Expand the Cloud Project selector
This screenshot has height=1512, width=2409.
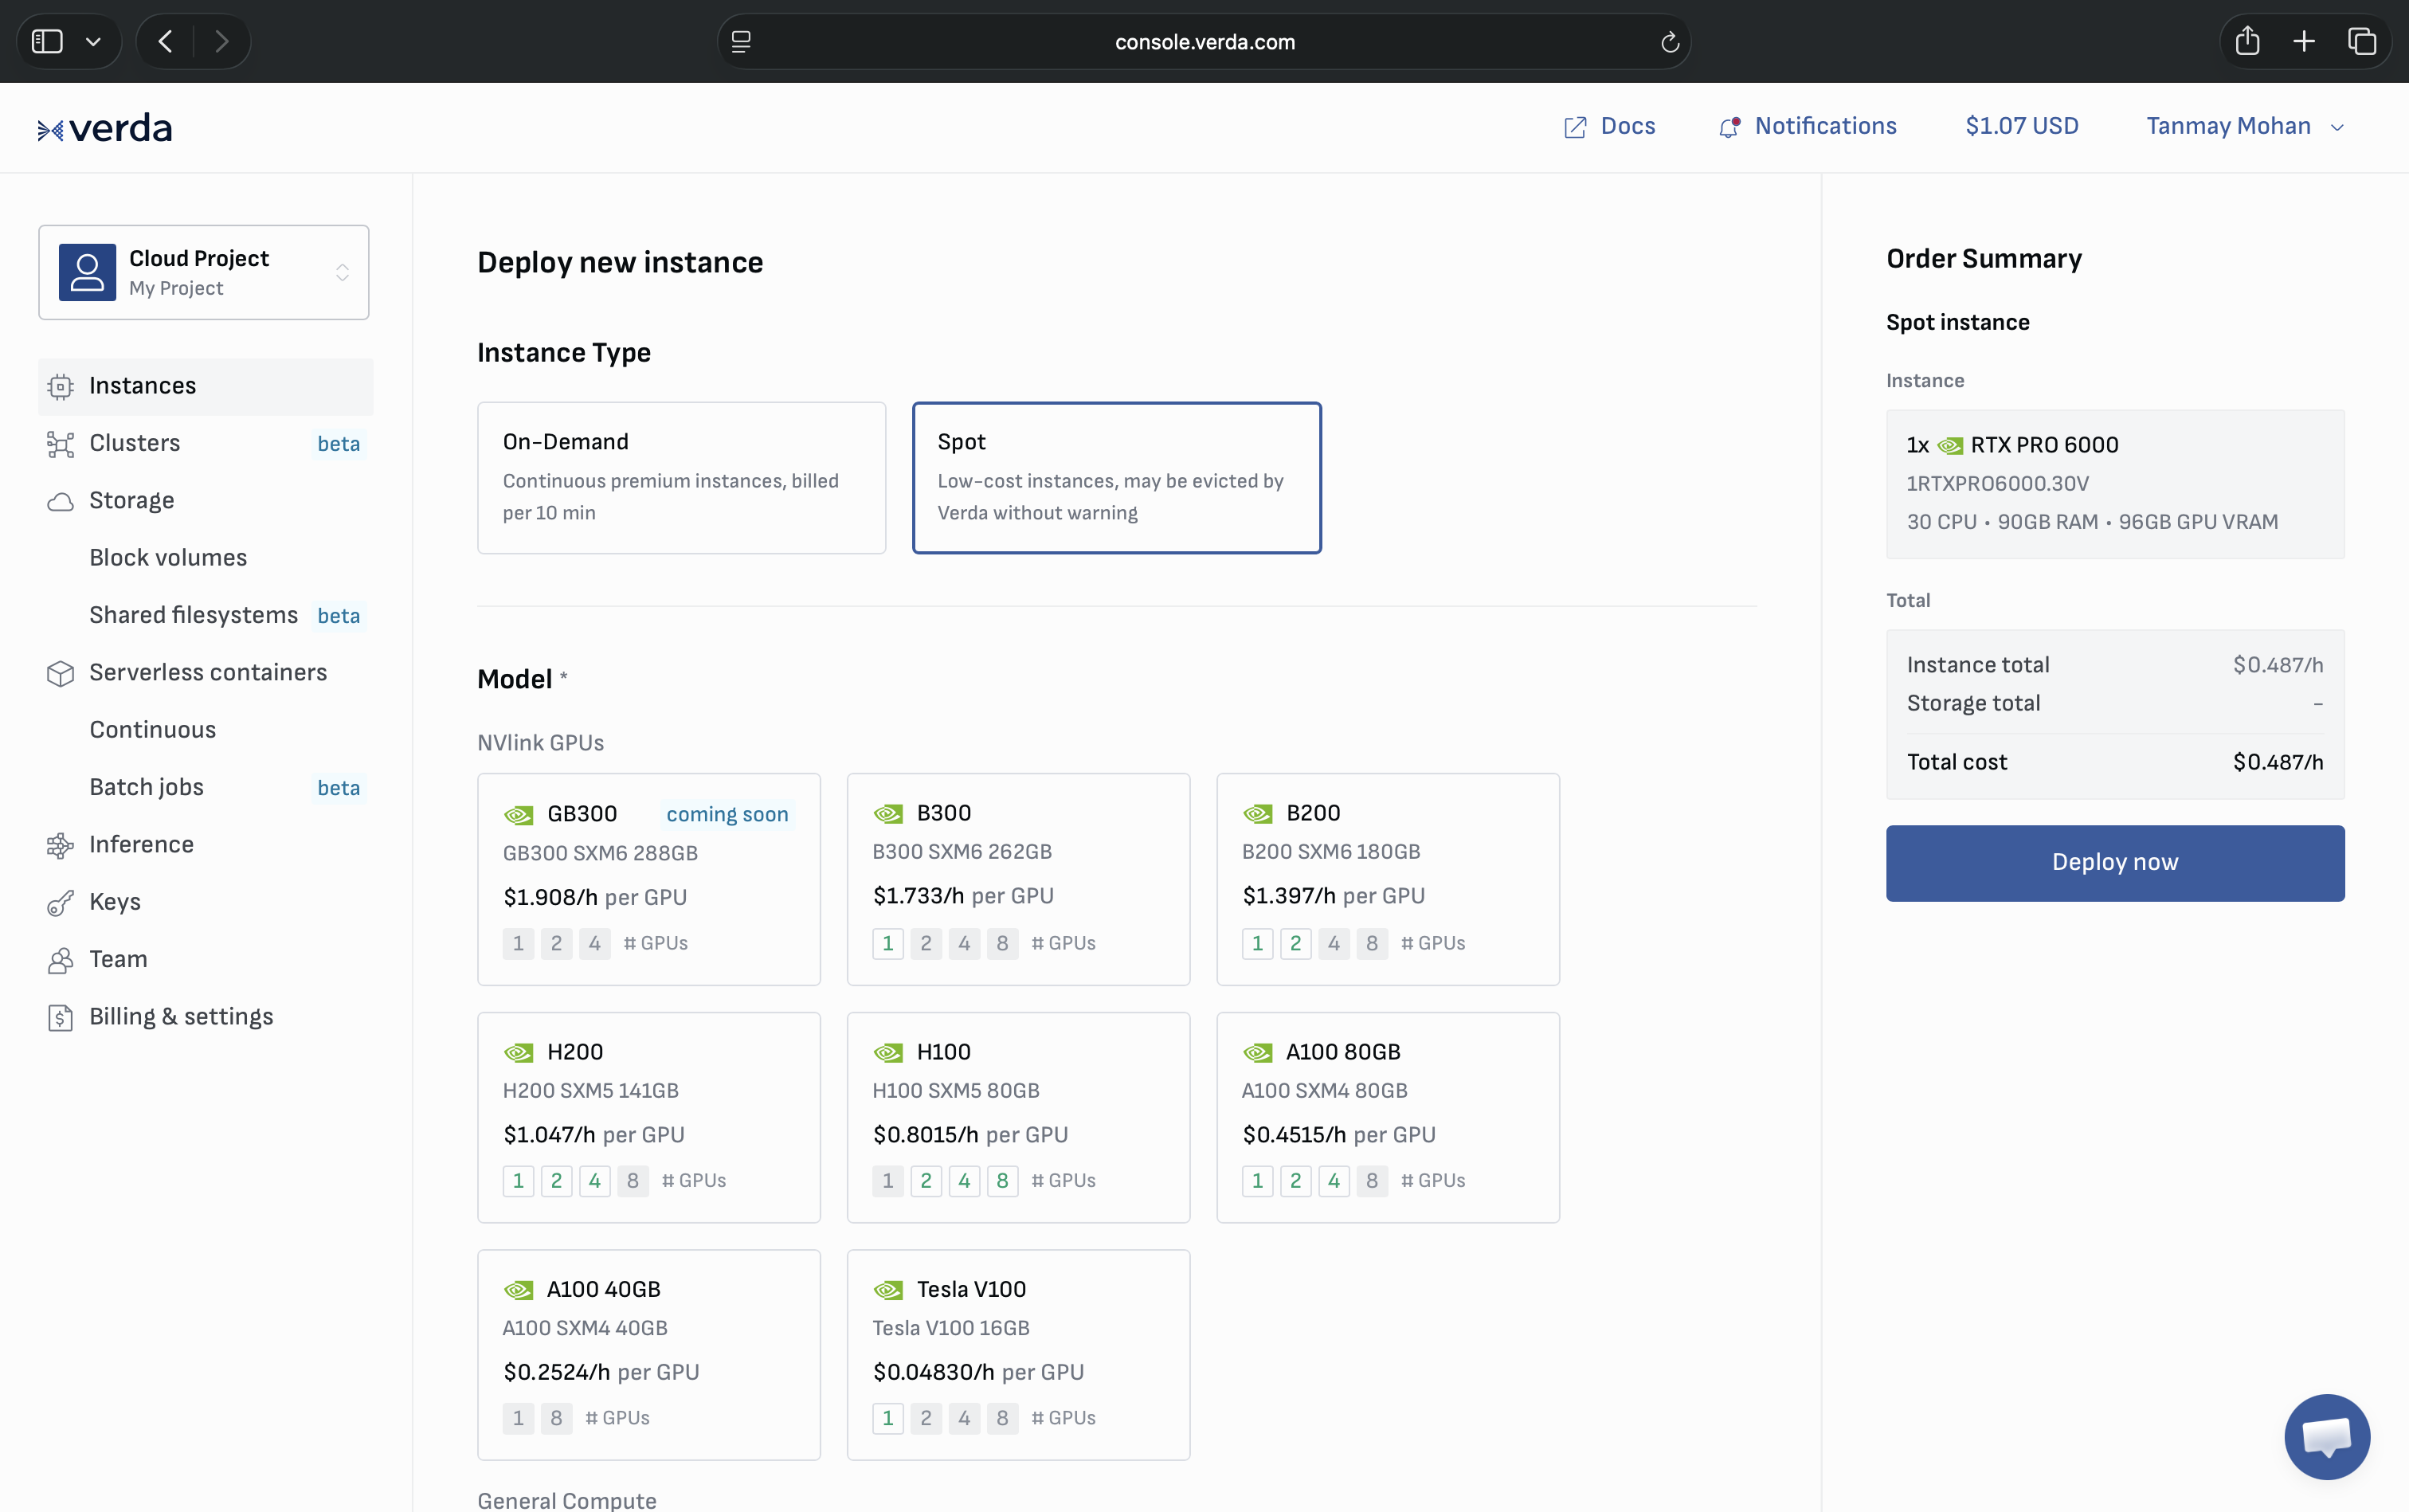[x=204, y=272]
